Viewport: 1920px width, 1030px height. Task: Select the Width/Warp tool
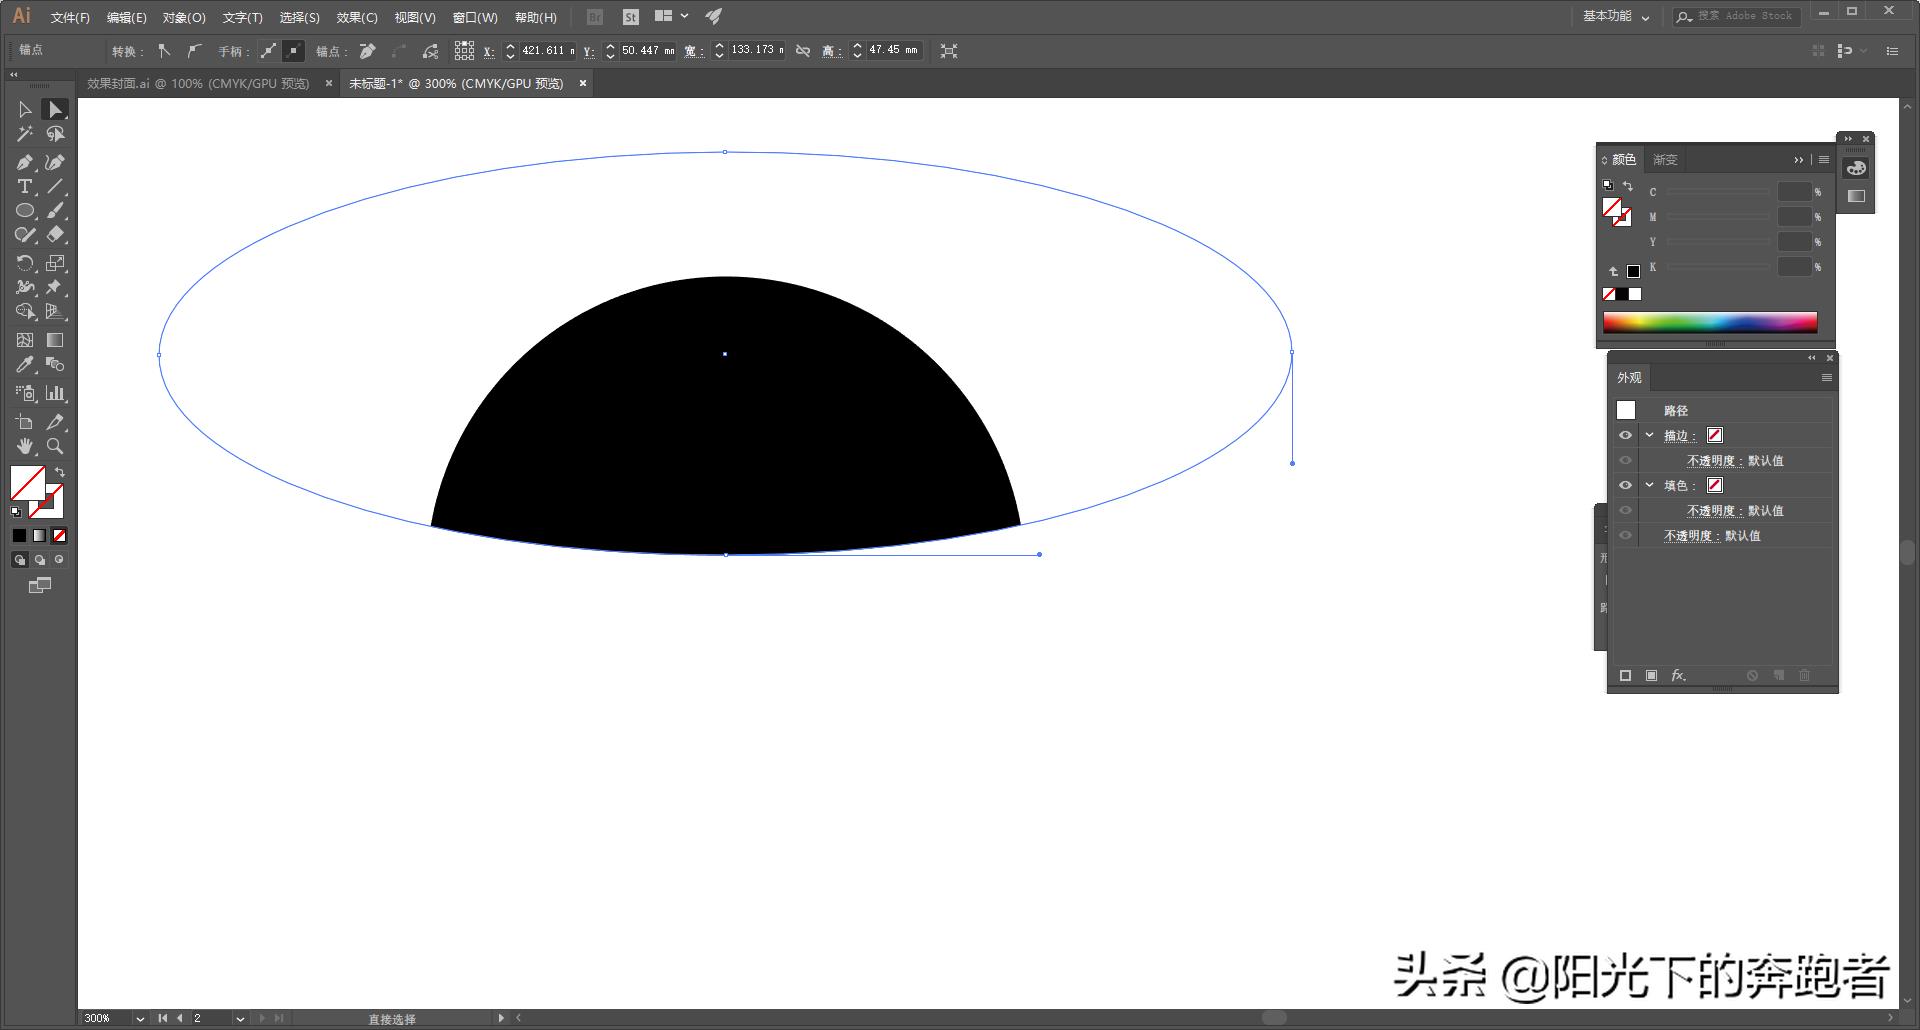[25, 287]
